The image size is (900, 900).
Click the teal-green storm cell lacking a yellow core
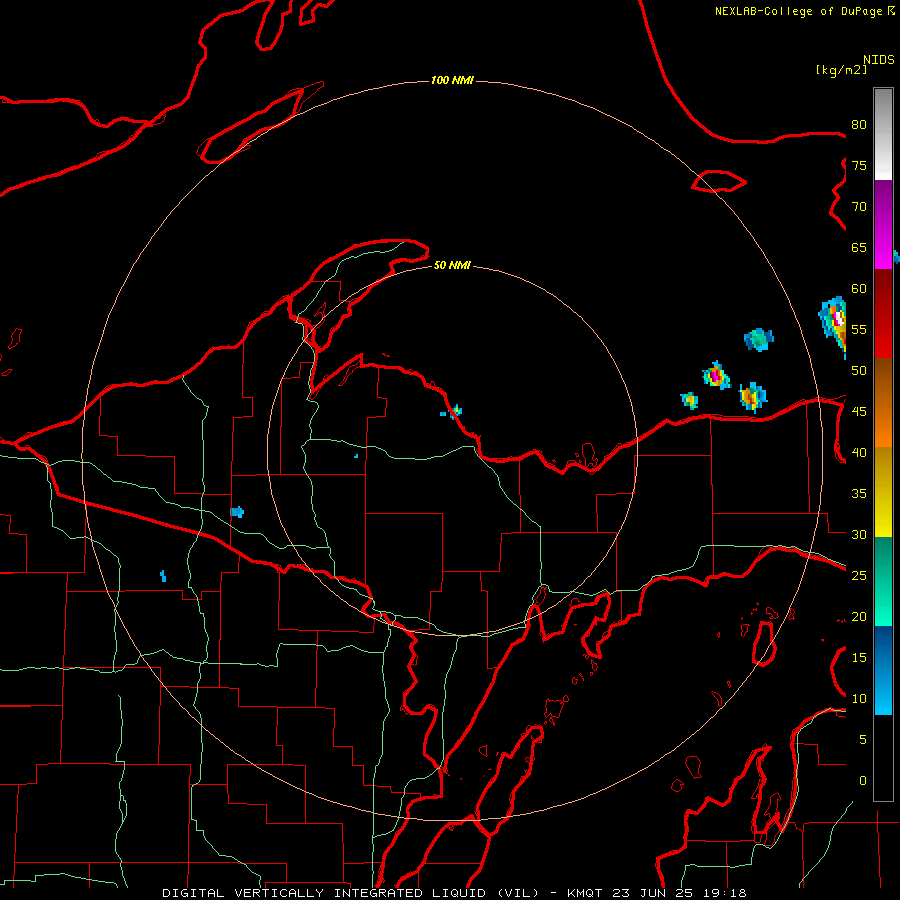click(x=759, y=339)
